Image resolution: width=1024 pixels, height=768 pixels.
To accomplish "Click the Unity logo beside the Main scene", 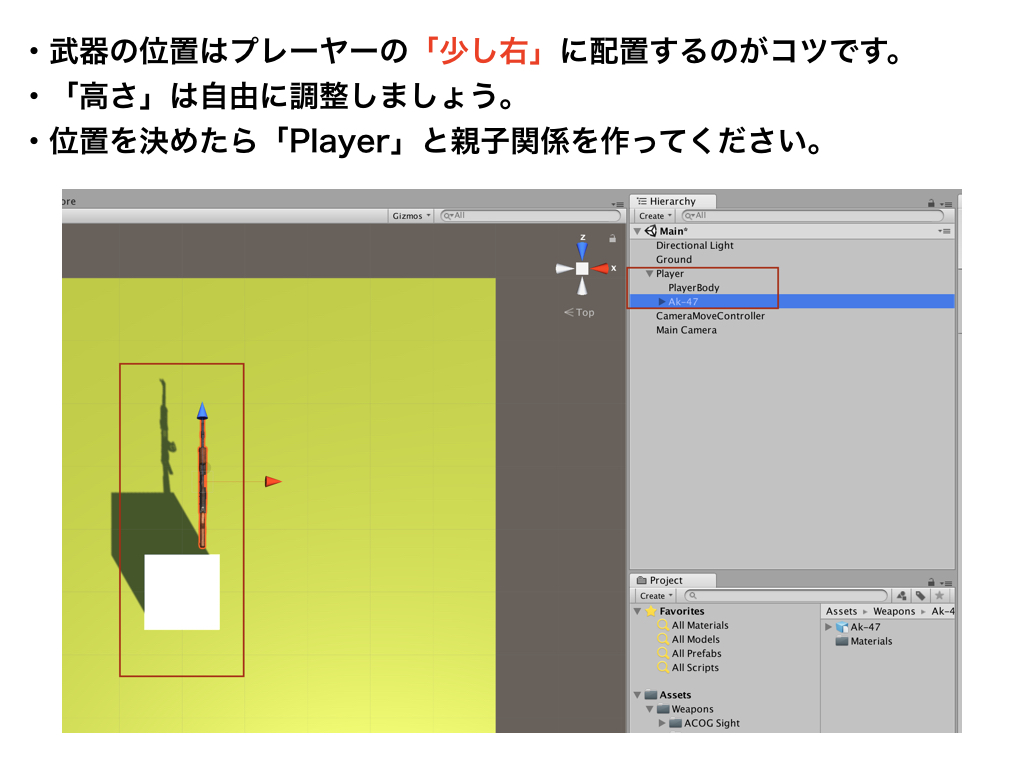I will pyautogui.click(x=650, y=231).
